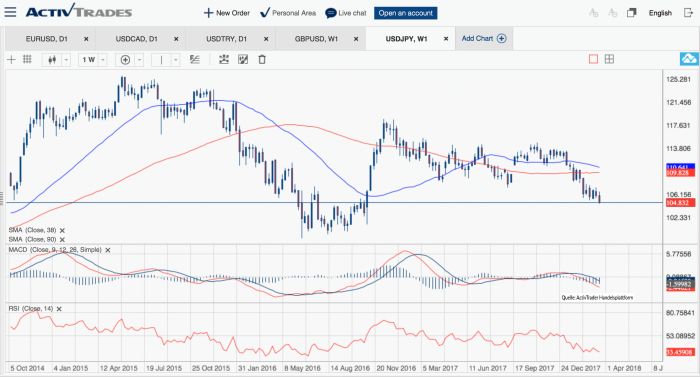700x377 pixels.
Task: Expand the candlestick chart type dropdown
Action: 66,59
